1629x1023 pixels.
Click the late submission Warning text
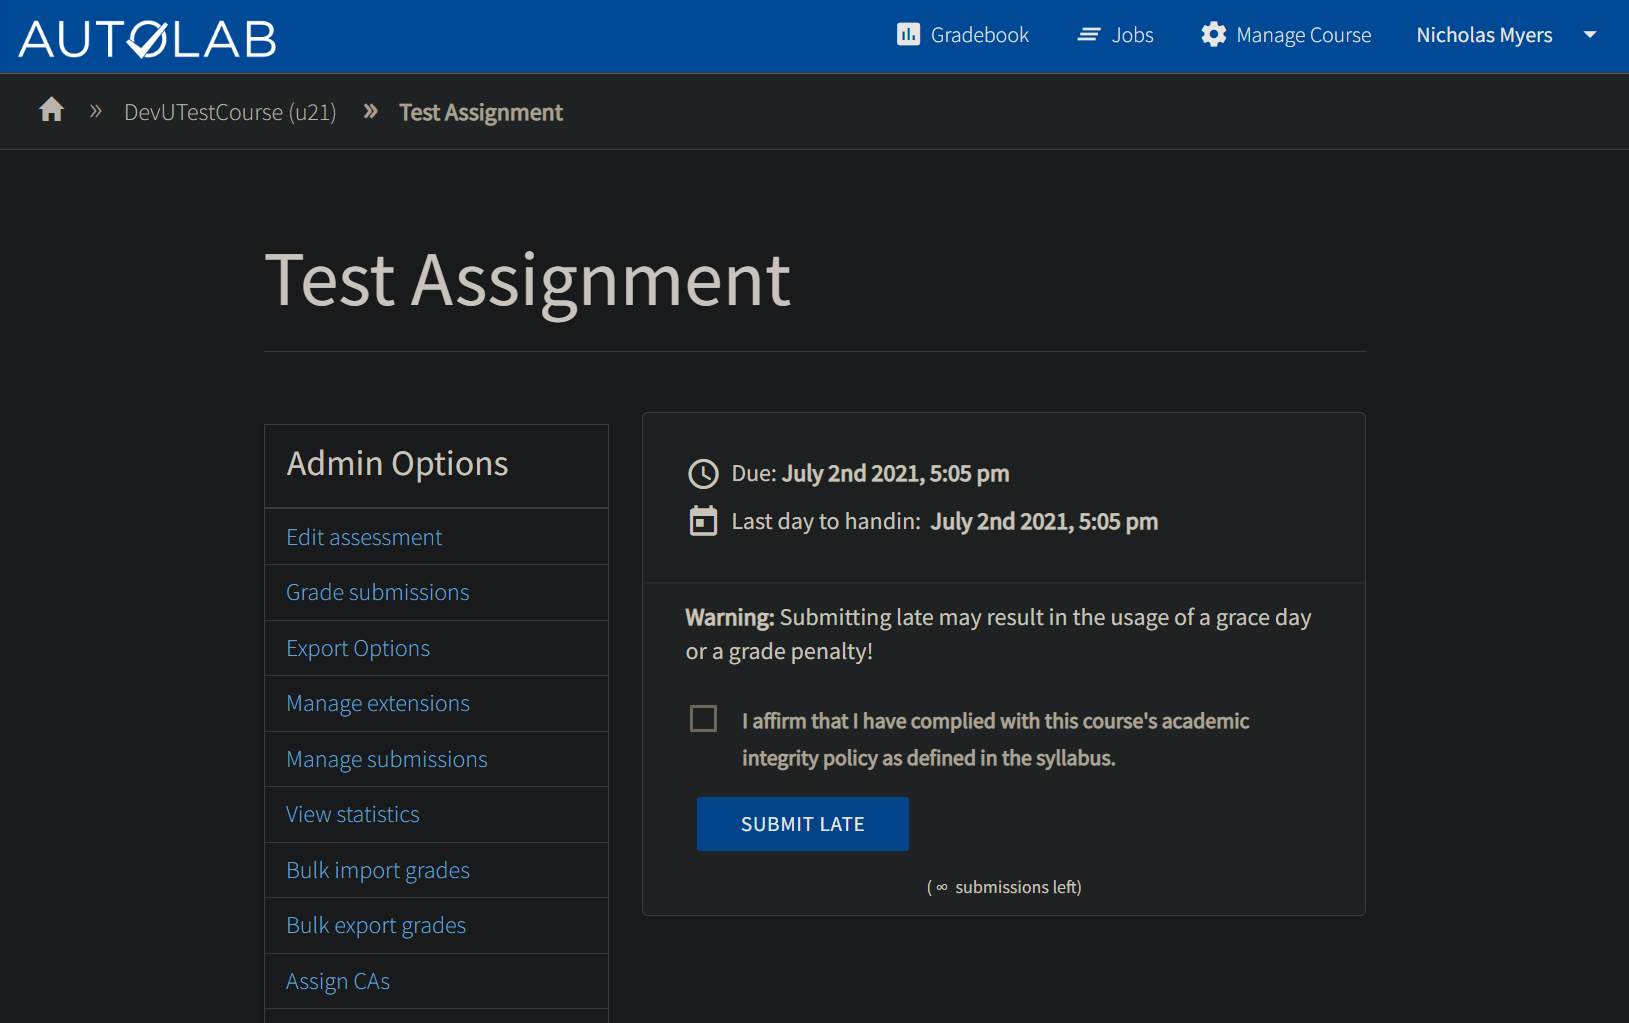point(998,634)
